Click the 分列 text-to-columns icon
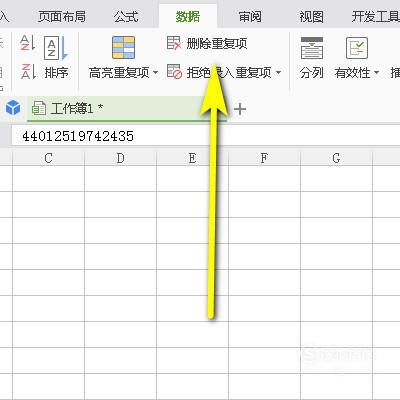This screenshot has width=400, height=400. pyautogui.click(x=312, y=48)
